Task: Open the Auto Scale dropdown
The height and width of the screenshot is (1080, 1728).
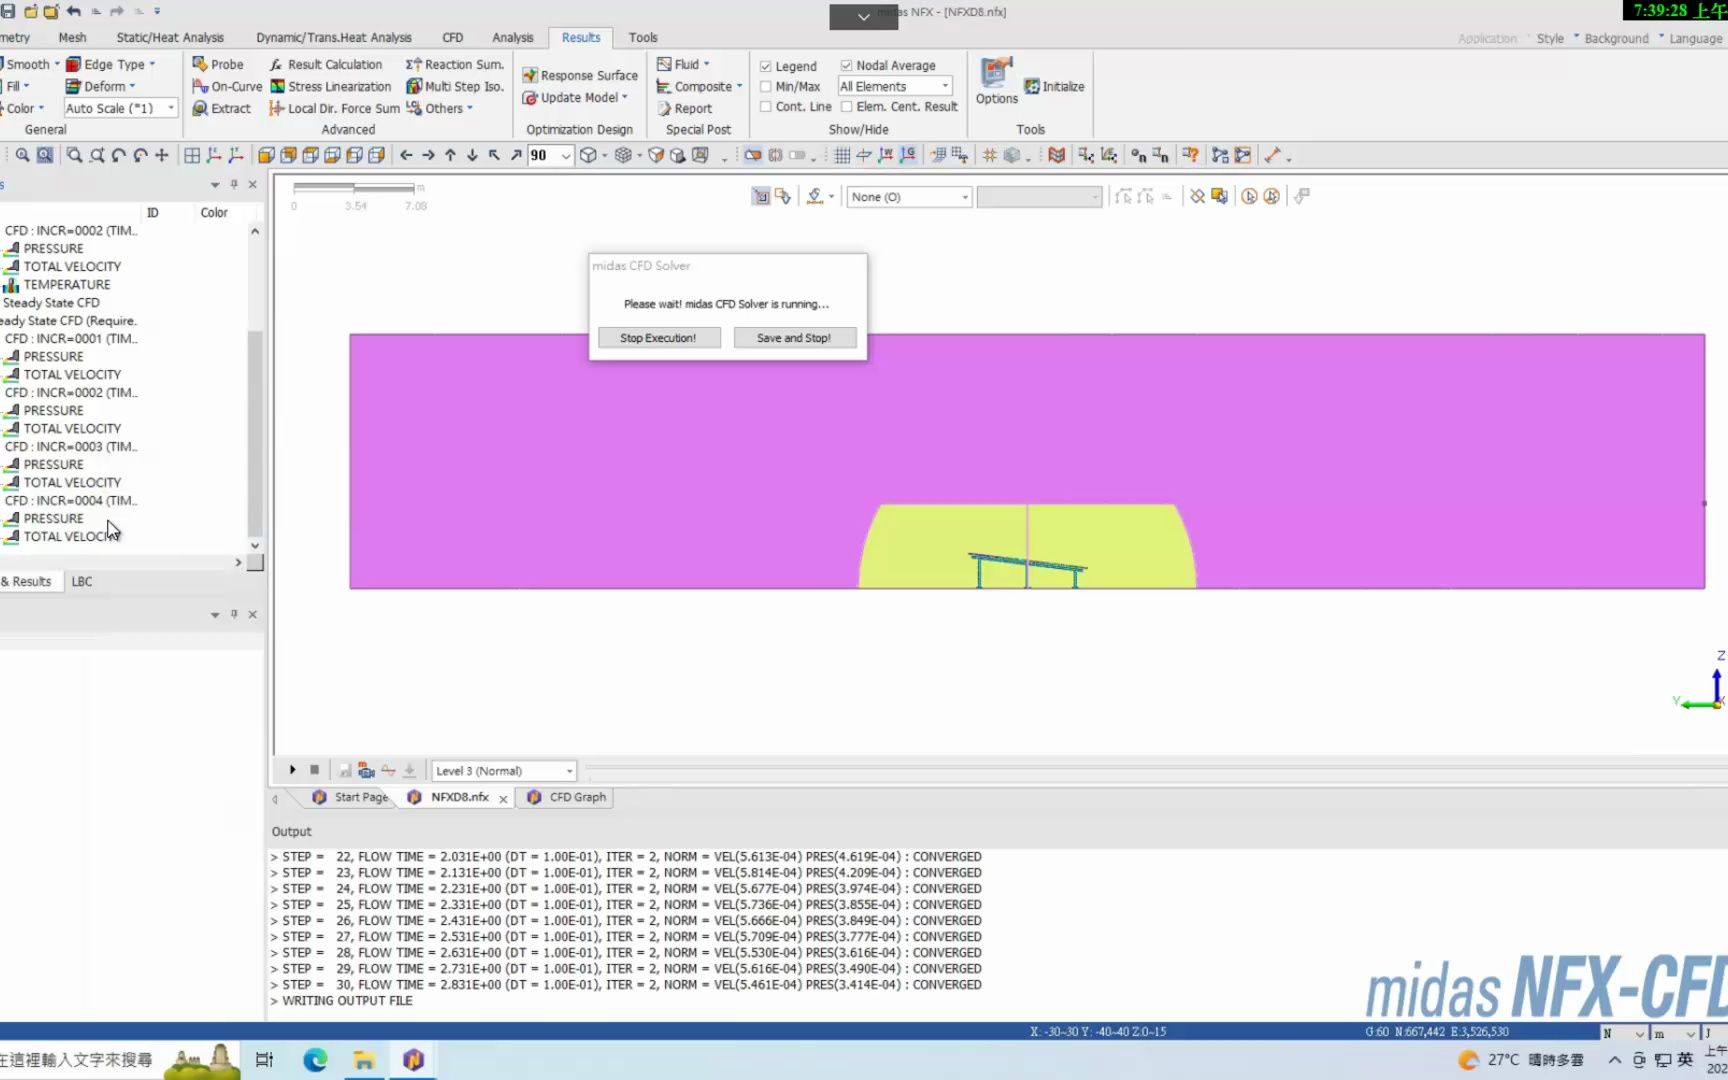Action: pos(120,108)
